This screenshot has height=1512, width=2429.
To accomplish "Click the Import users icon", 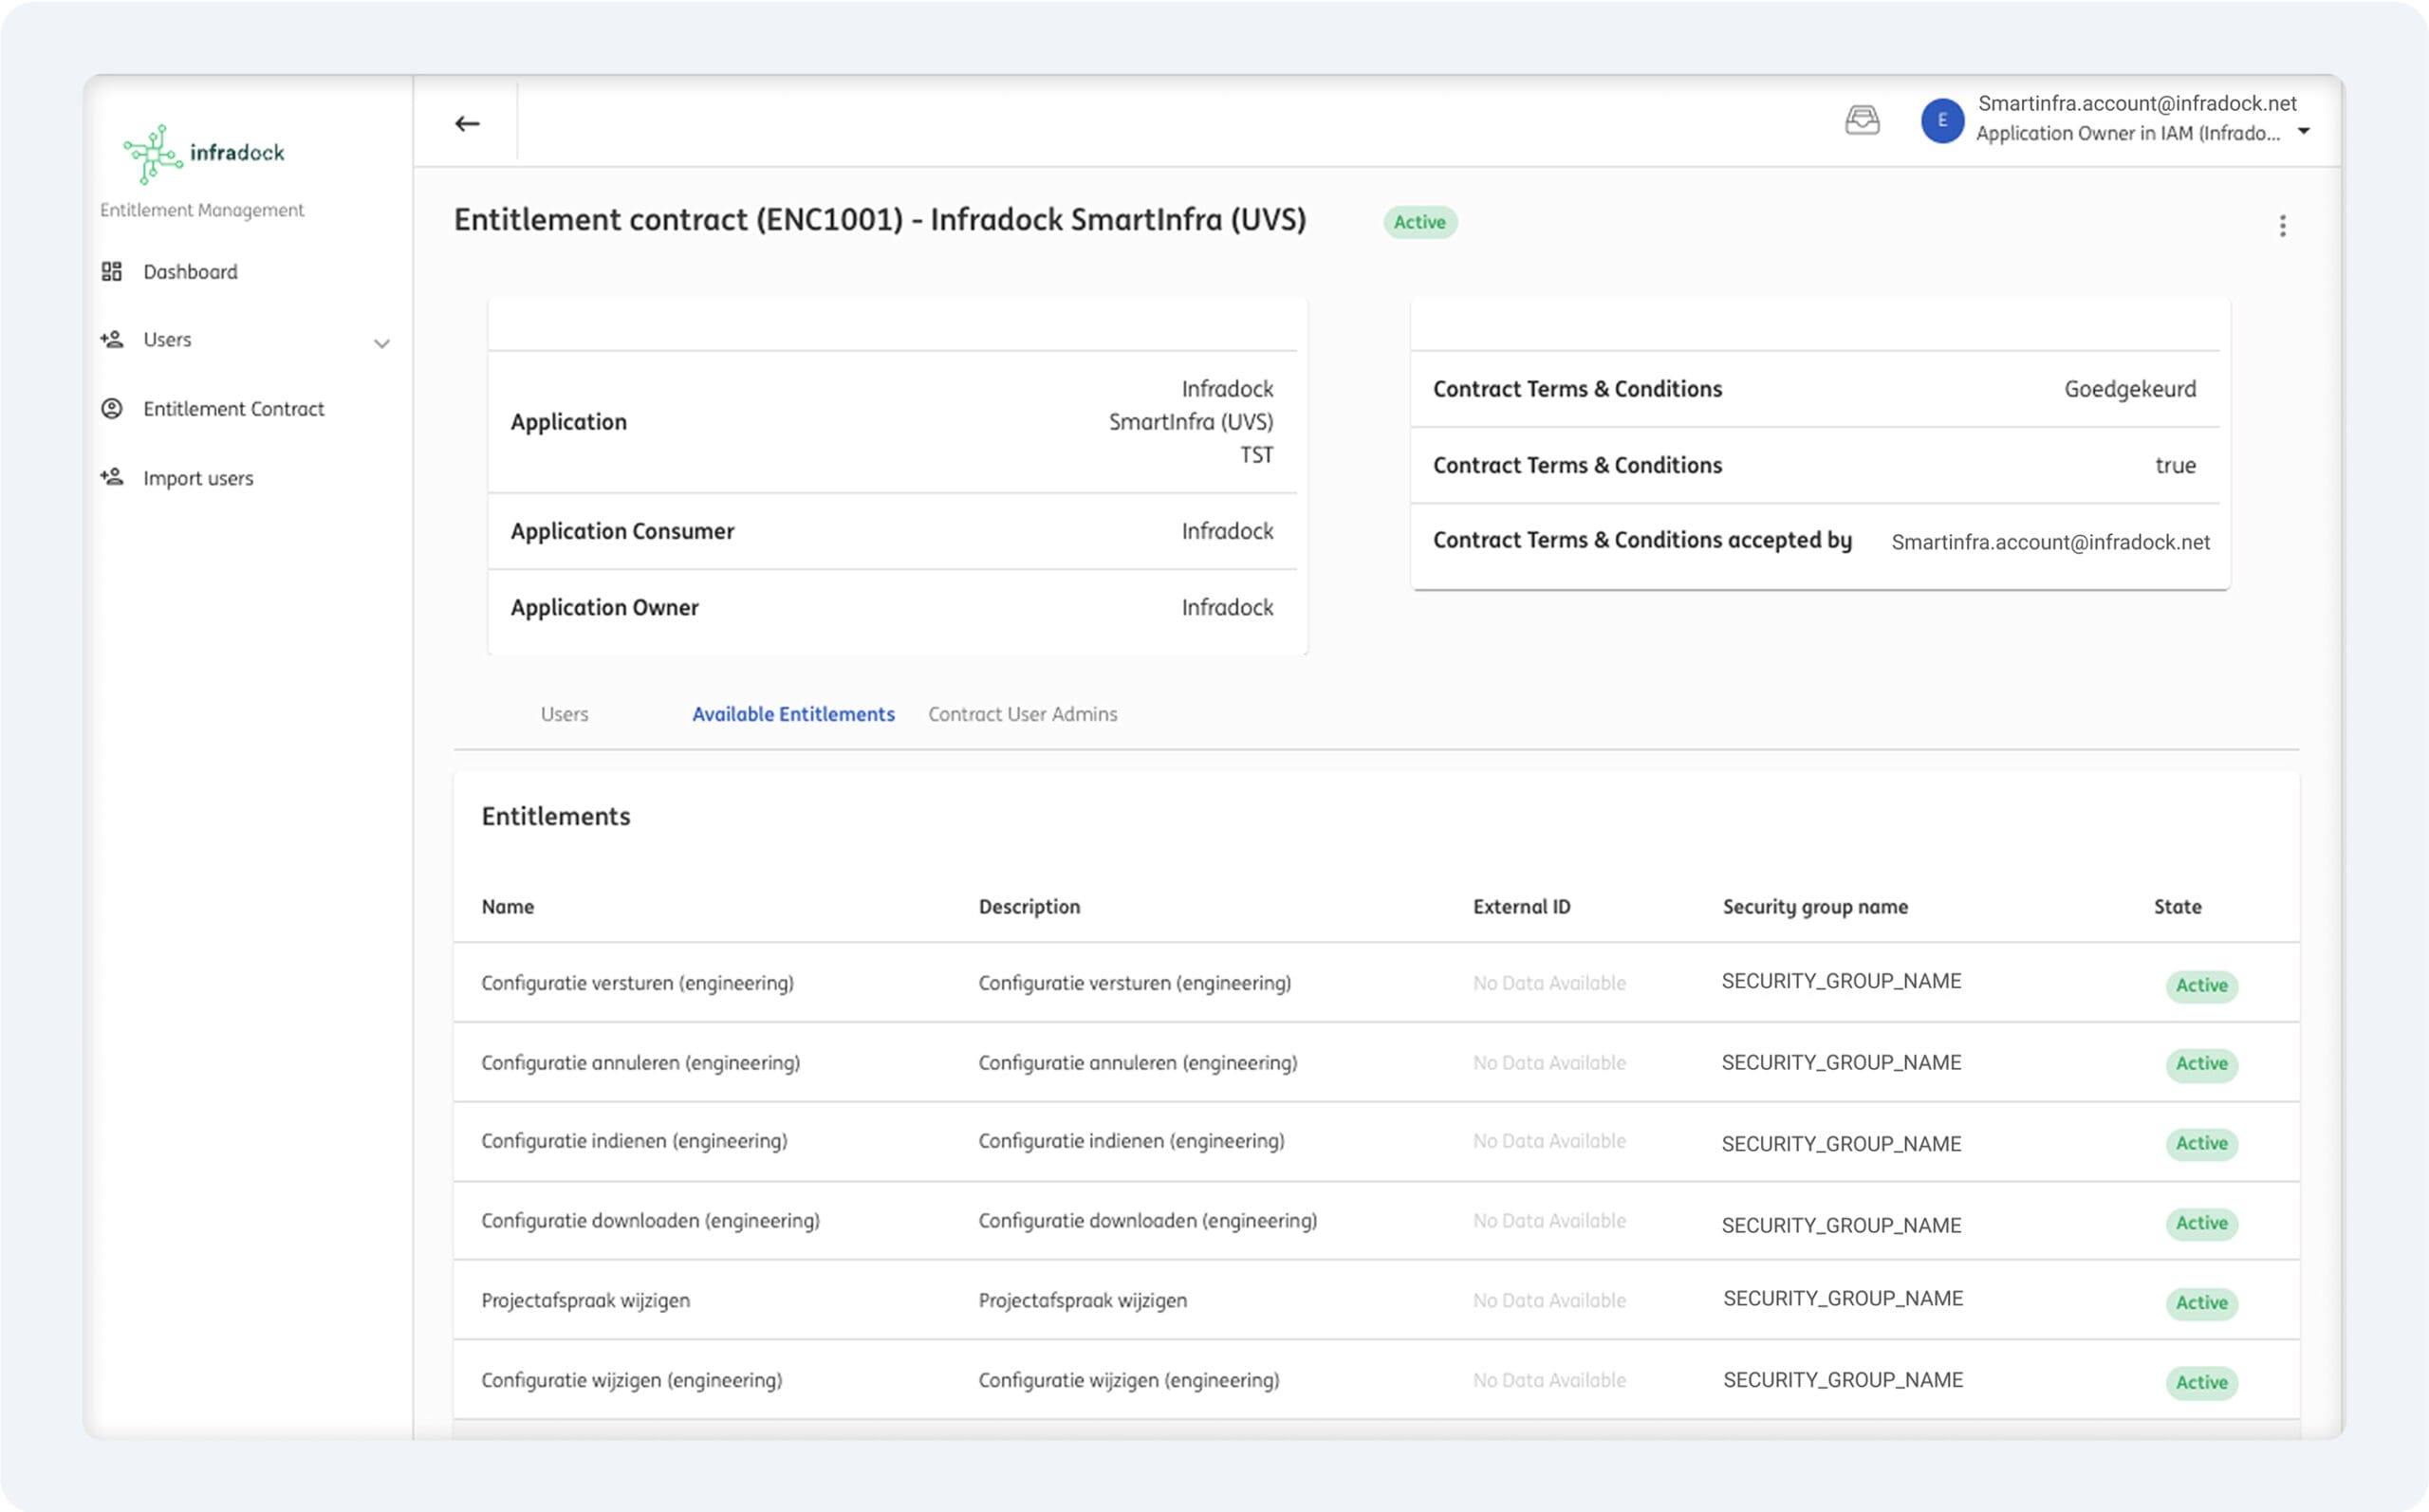I will 112,478.
